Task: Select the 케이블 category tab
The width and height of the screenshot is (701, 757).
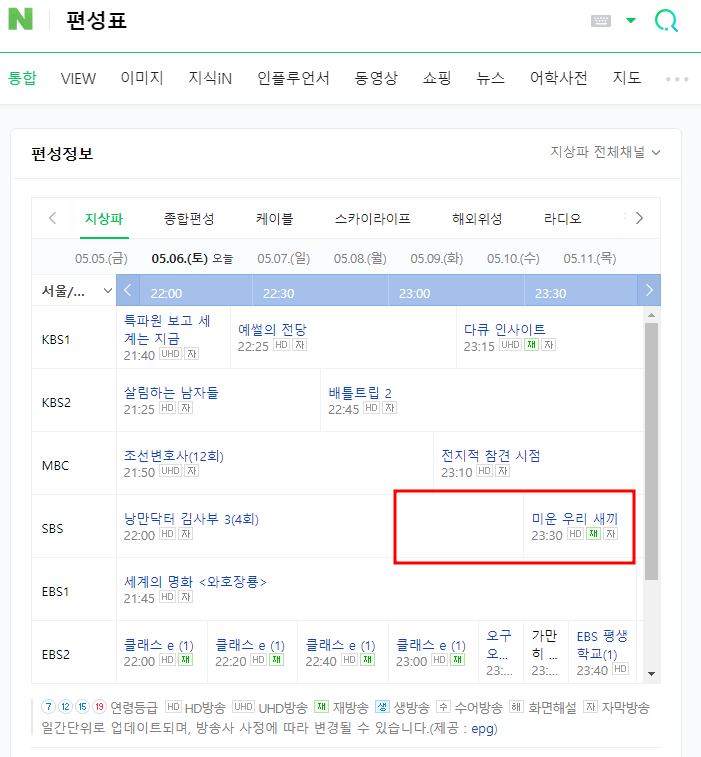Action: (274, 219)
